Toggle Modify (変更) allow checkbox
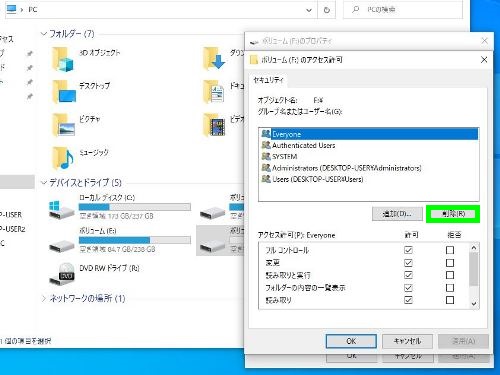The image size is (500, 375). 408,263
